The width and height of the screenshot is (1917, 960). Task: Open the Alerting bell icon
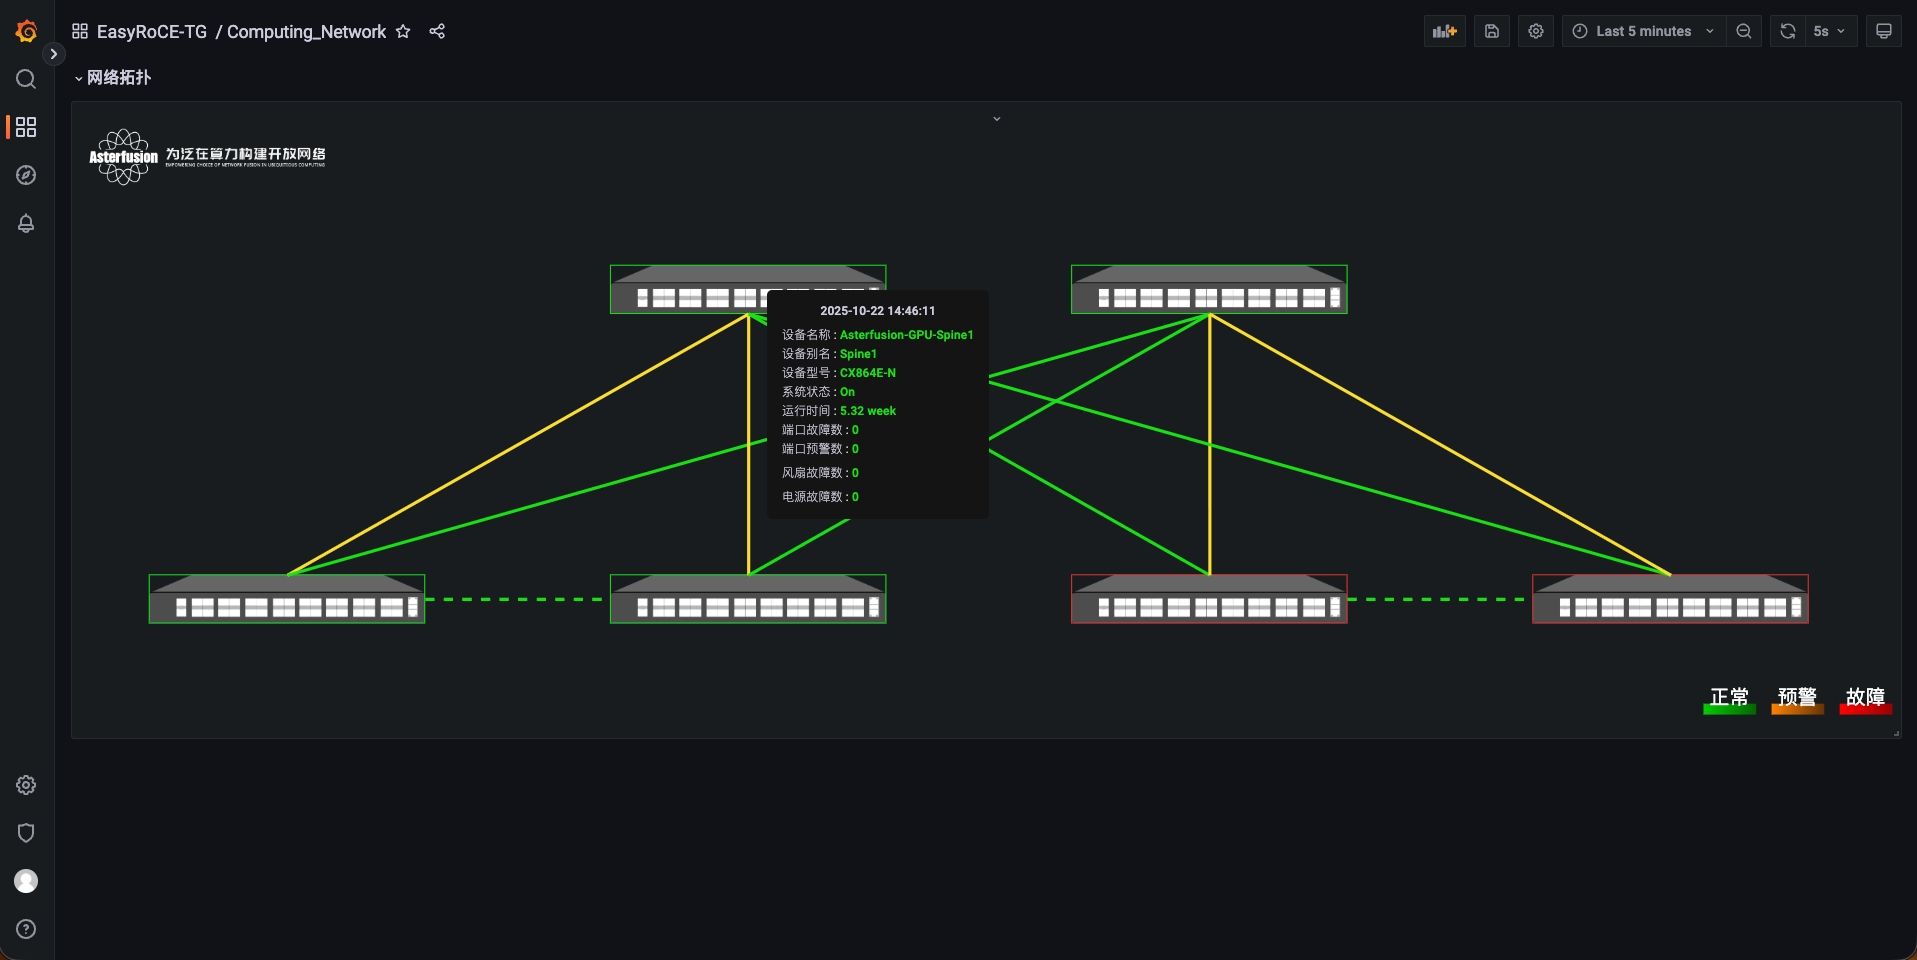point(26,223)
